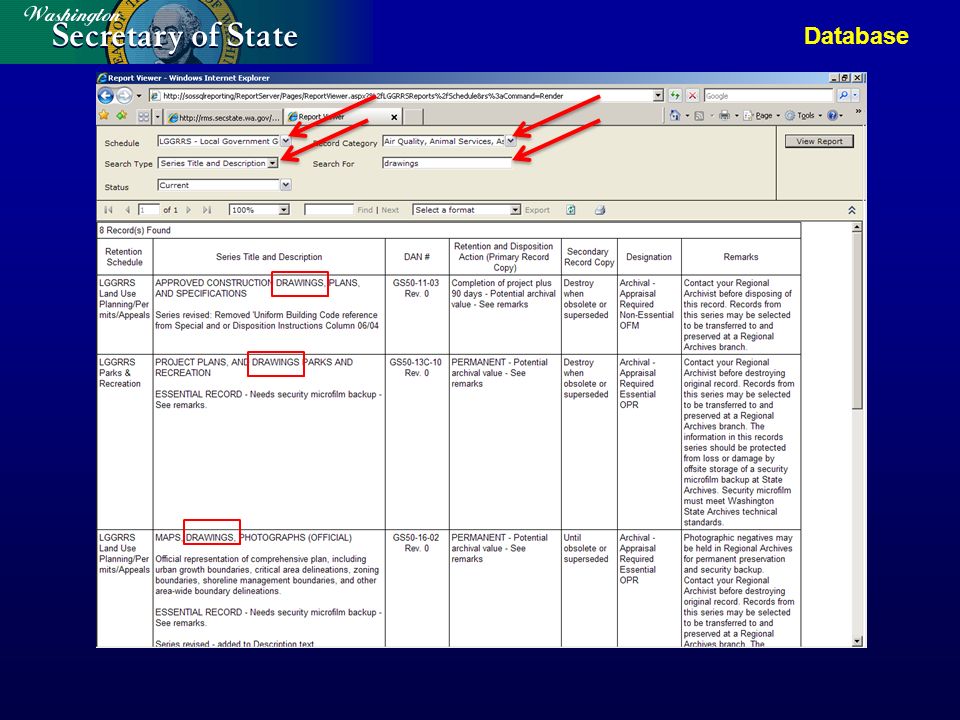Go forward using the IE forward arrow
Screen dimensions: 960x720
(x=124, y=96)
